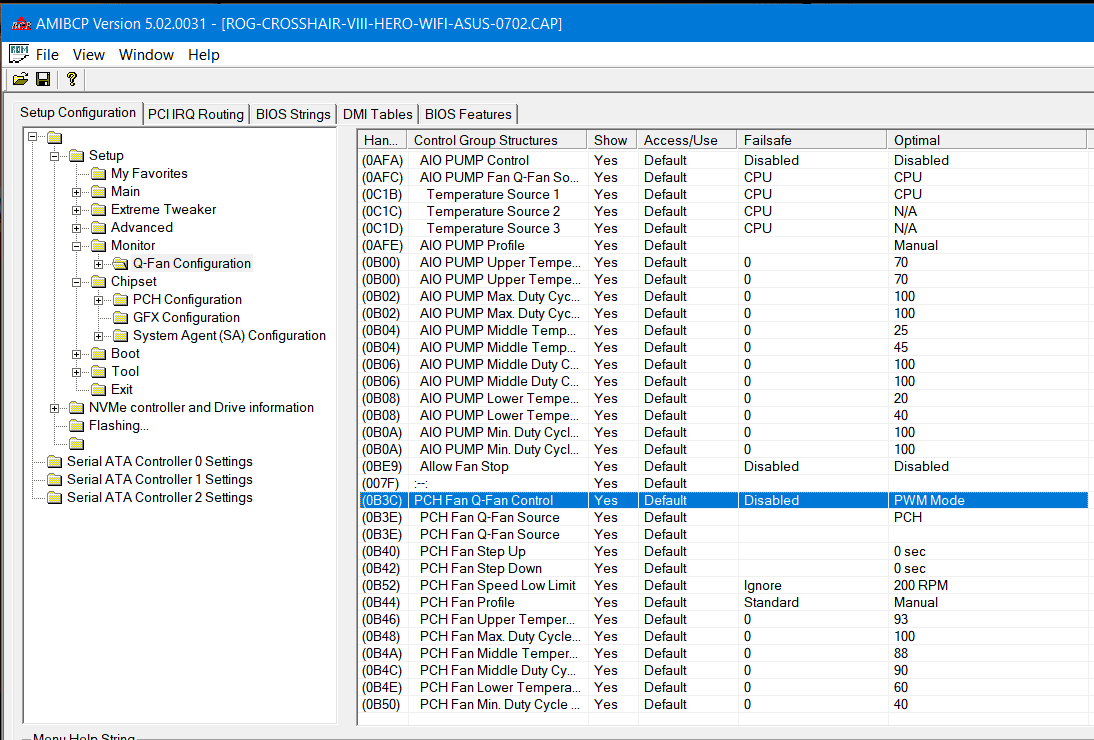Select the PCH Fan Min. Duty Cycle row
1094x740 pixels.
(724, 704)
